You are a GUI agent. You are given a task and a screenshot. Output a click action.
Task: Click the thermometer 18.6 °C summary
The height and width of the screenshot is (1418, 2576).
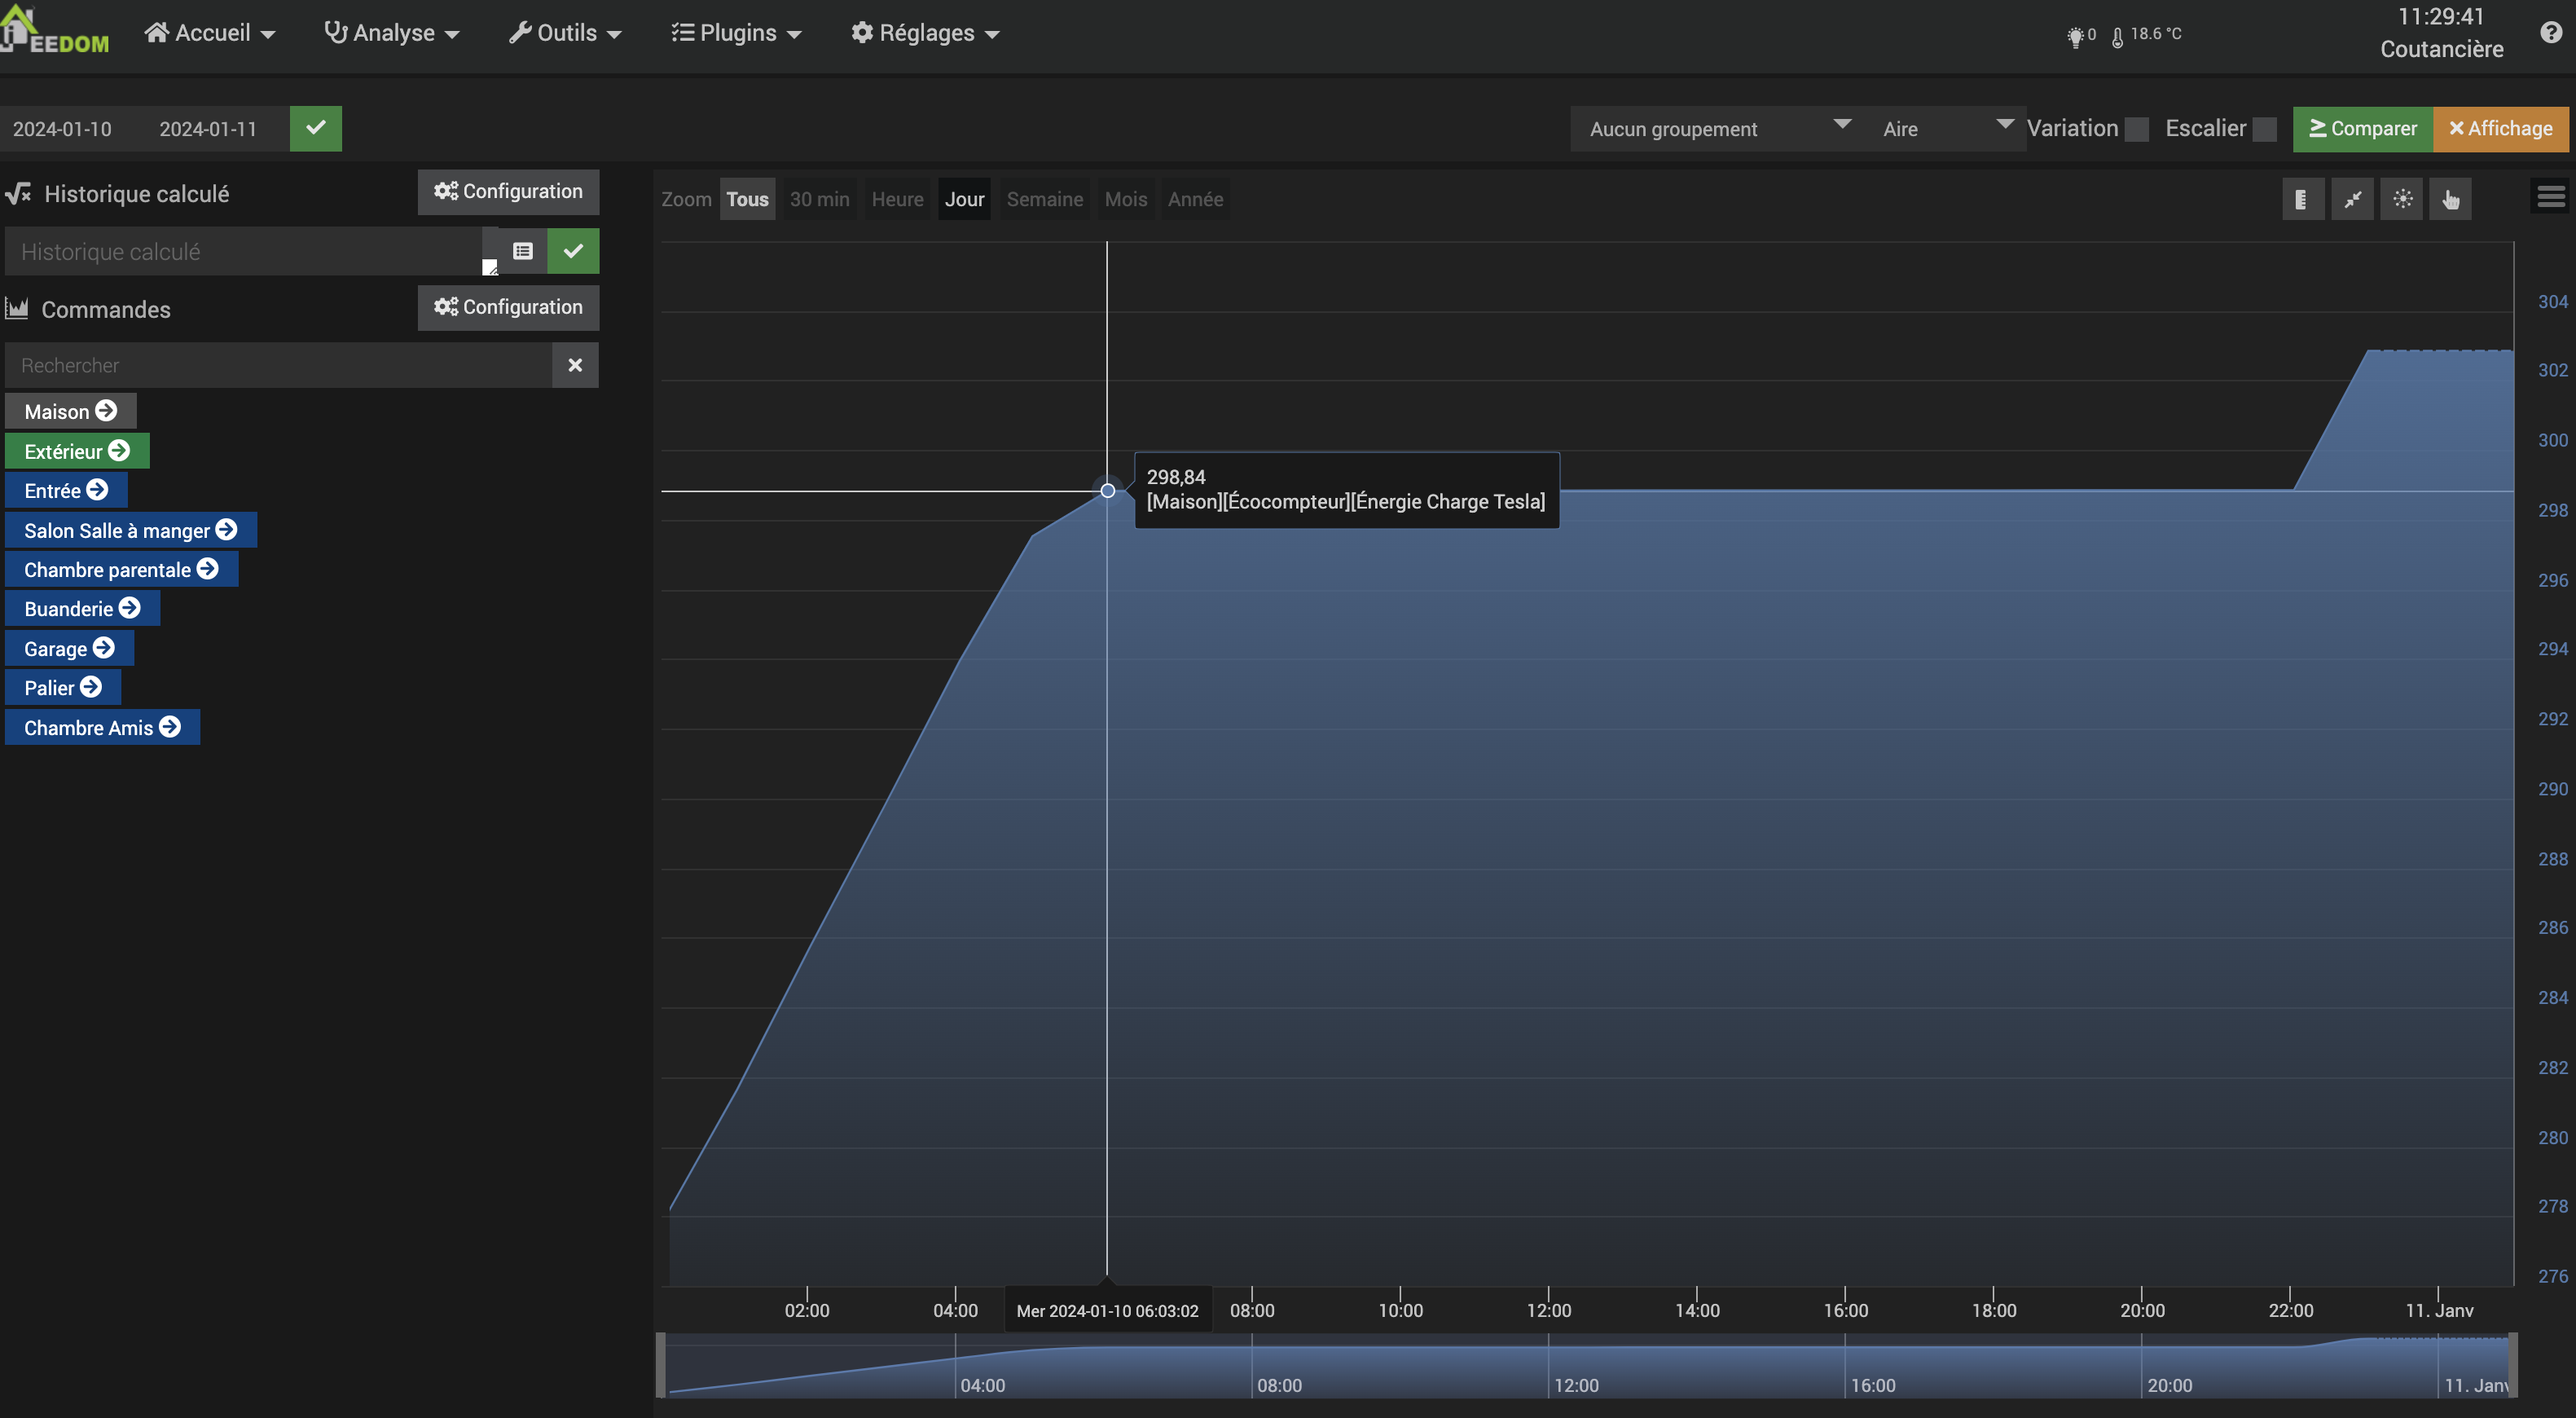2147,35
